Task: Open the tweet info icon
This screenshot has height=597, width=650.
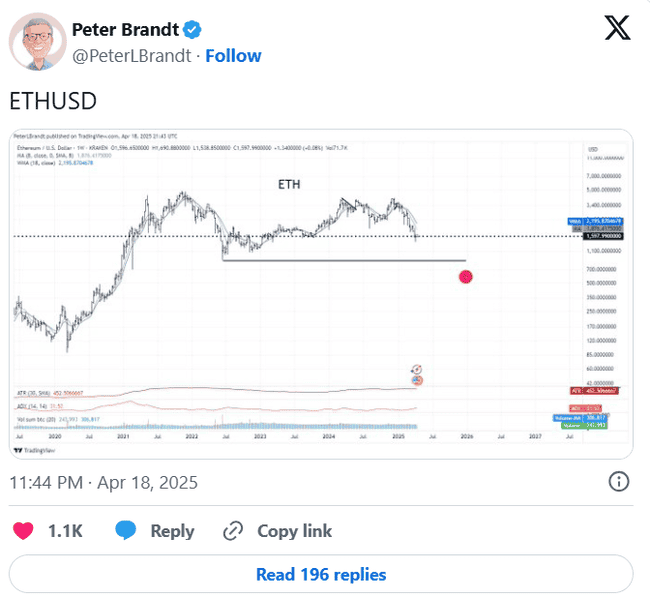Action: coord(619,482)
